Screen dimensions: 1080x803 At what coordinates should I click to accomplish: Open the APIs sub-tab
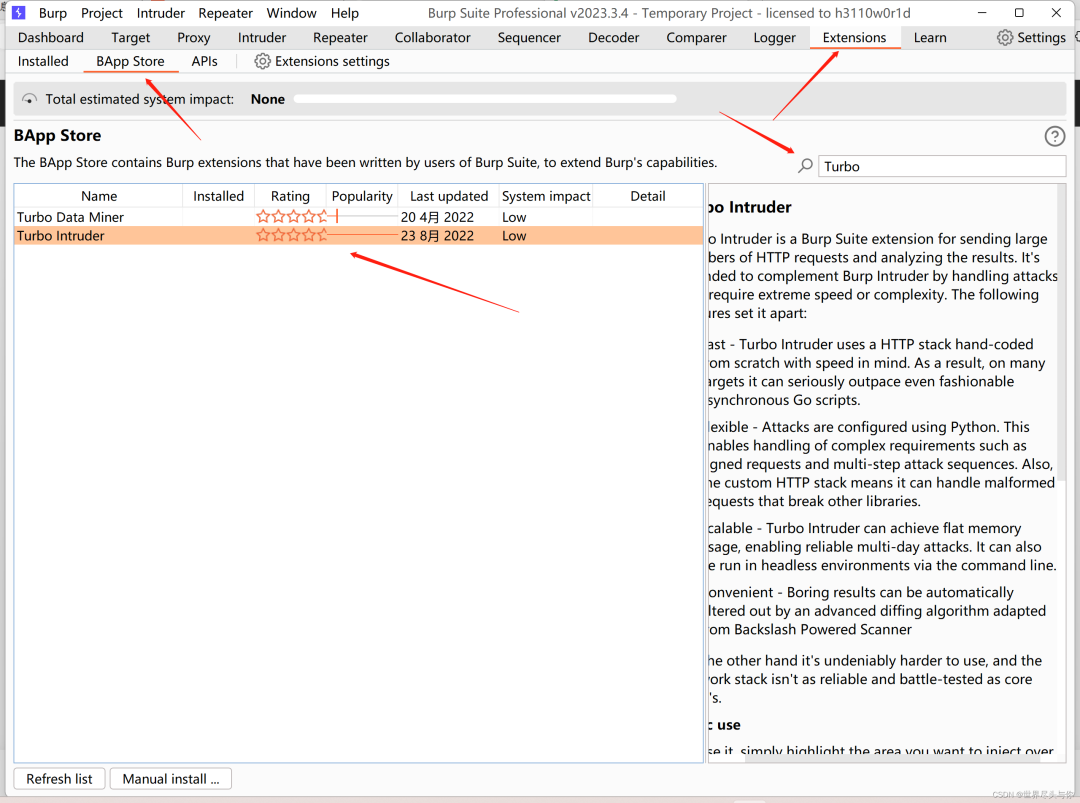pyautogui.click(x=205, y=61)
